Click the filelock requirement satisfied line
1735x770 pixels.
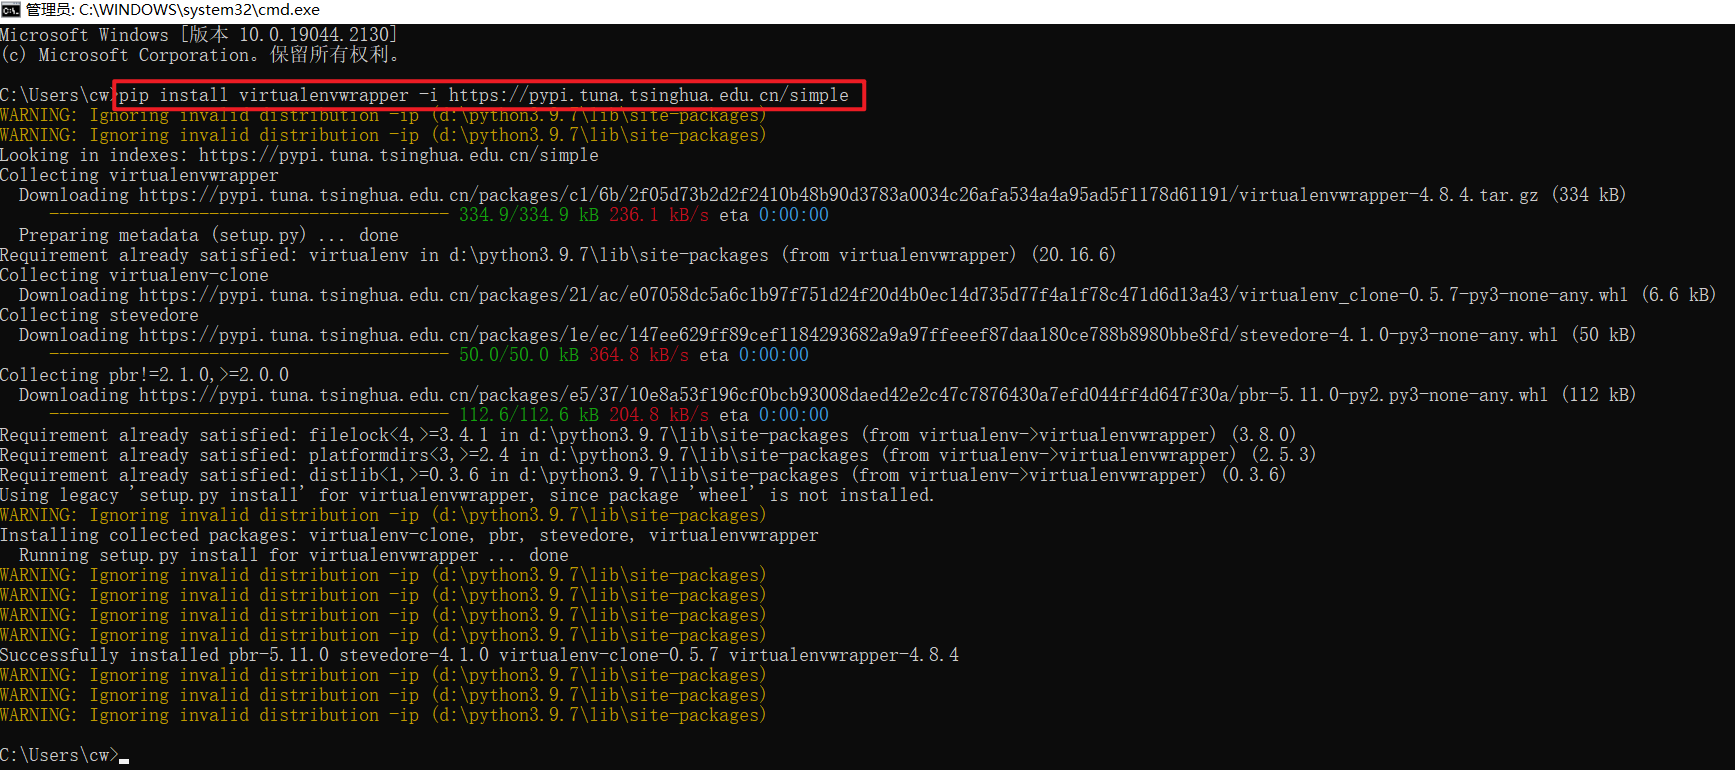pyautogui.click(x=648, y=435)
